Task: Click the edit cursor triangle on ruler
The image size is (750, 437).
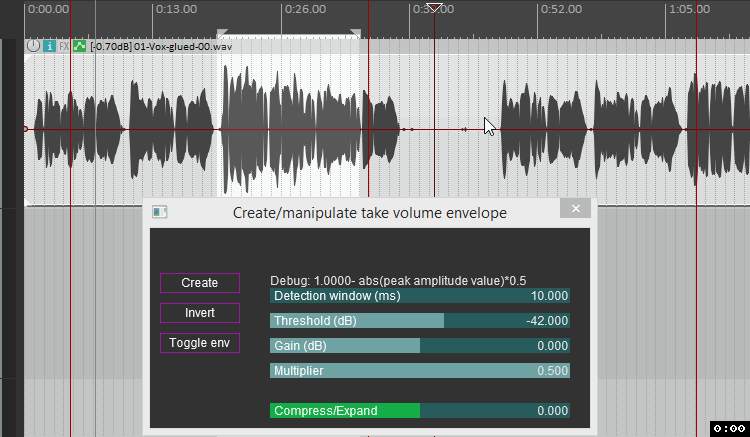Action: pyautogui.click(x=434, y=8)
